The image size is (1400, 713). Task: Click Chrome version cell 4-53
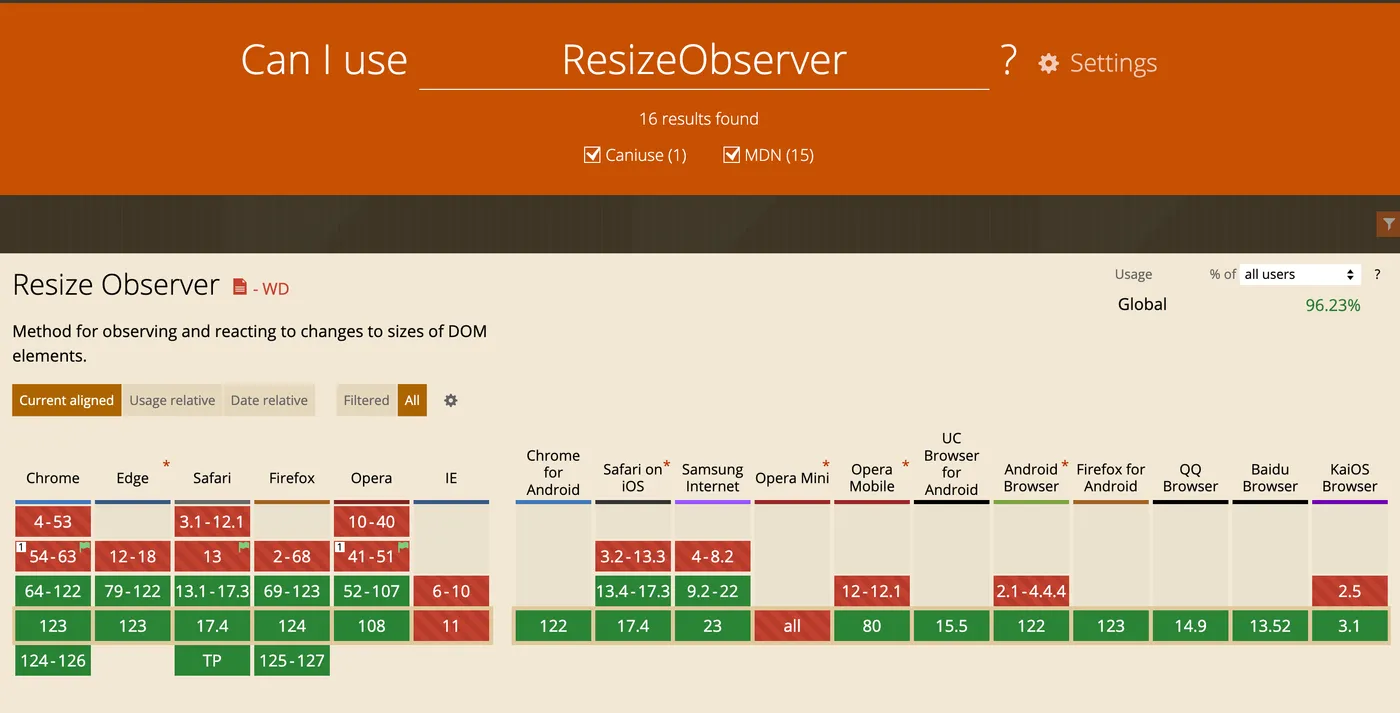coord(53,521)
